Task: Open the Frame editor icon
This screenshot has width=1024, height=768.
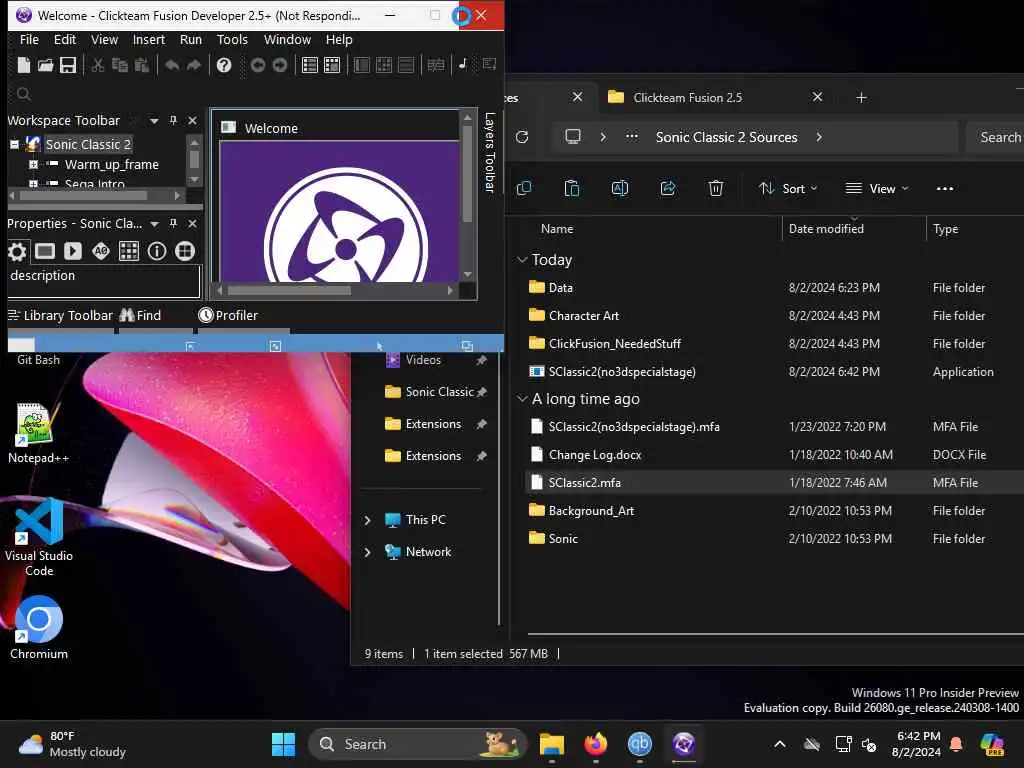Action: point(332,65)
